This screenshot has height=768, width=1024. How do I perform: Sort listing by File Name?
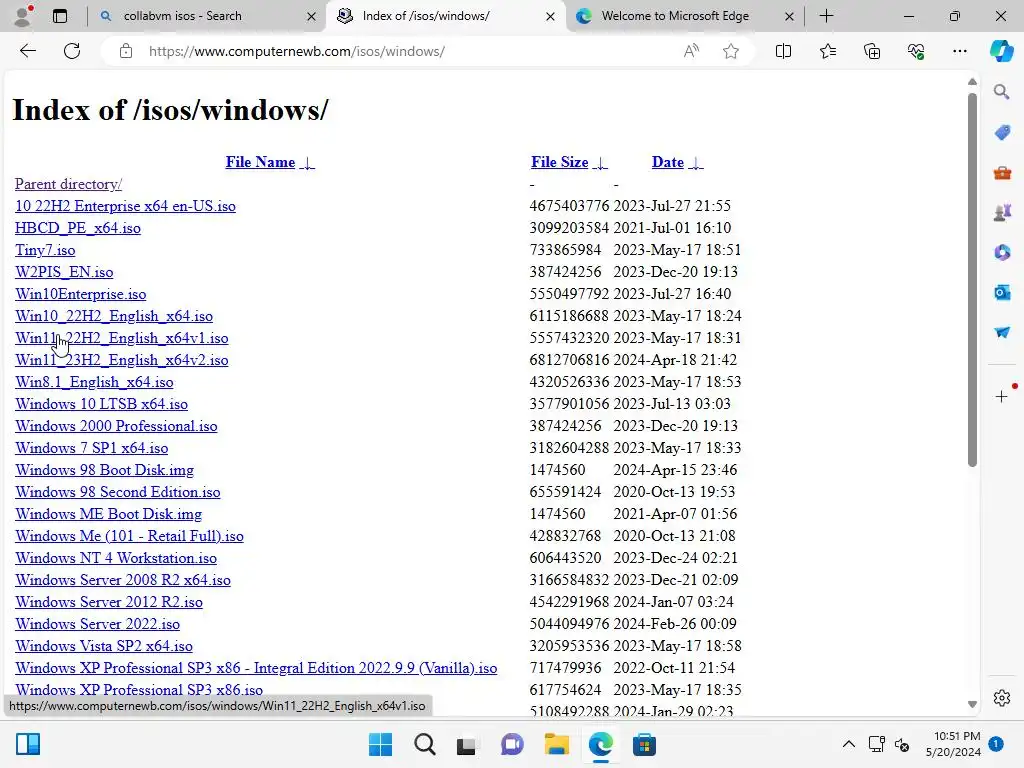click(260, 162)
